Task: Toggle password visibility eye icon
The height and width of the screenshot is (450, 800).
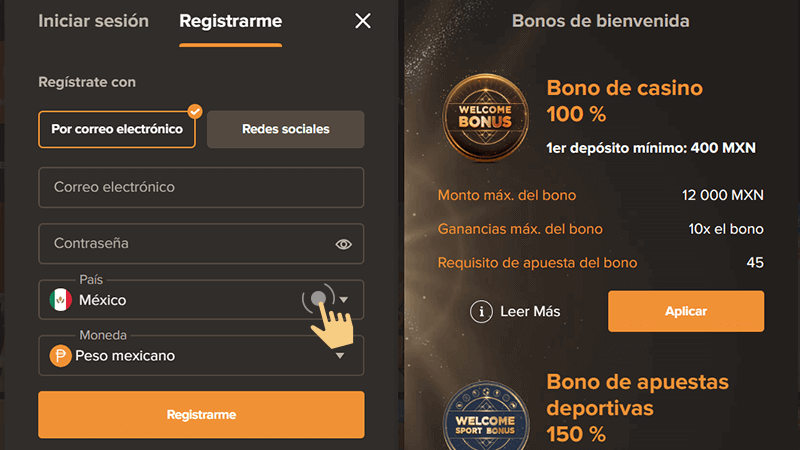Action: [344, 244]
